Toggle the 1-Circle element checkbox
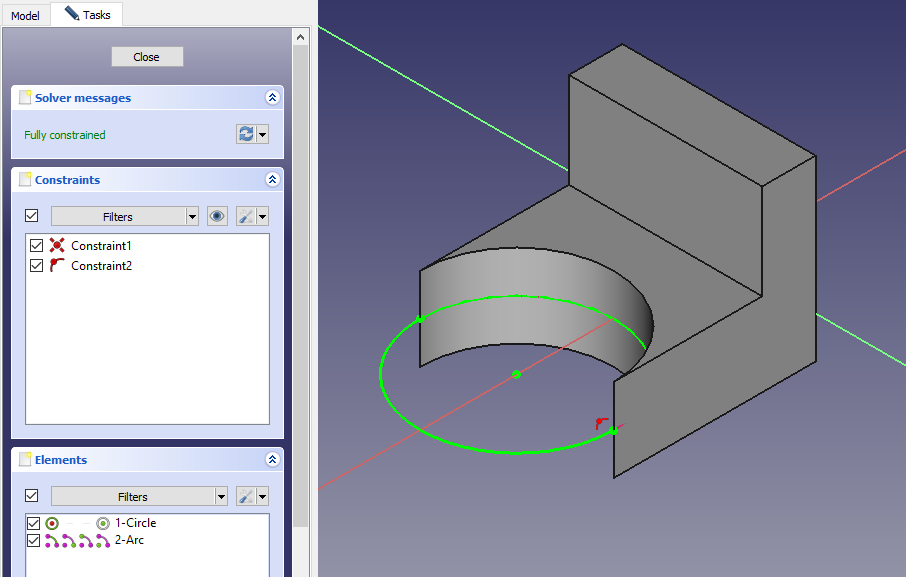This screenshot has width=906, height=577. point(34,523)
